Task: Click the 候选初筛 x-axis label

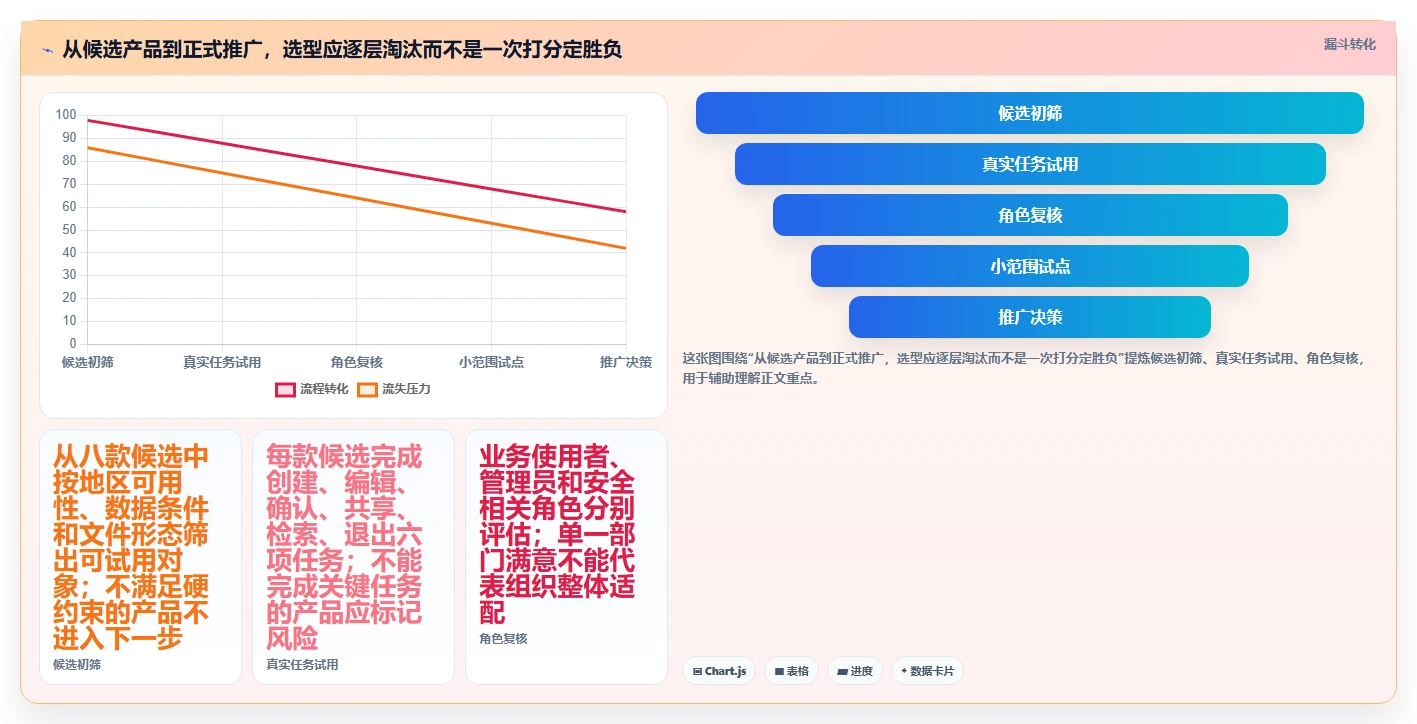Action: coord(88,362)
